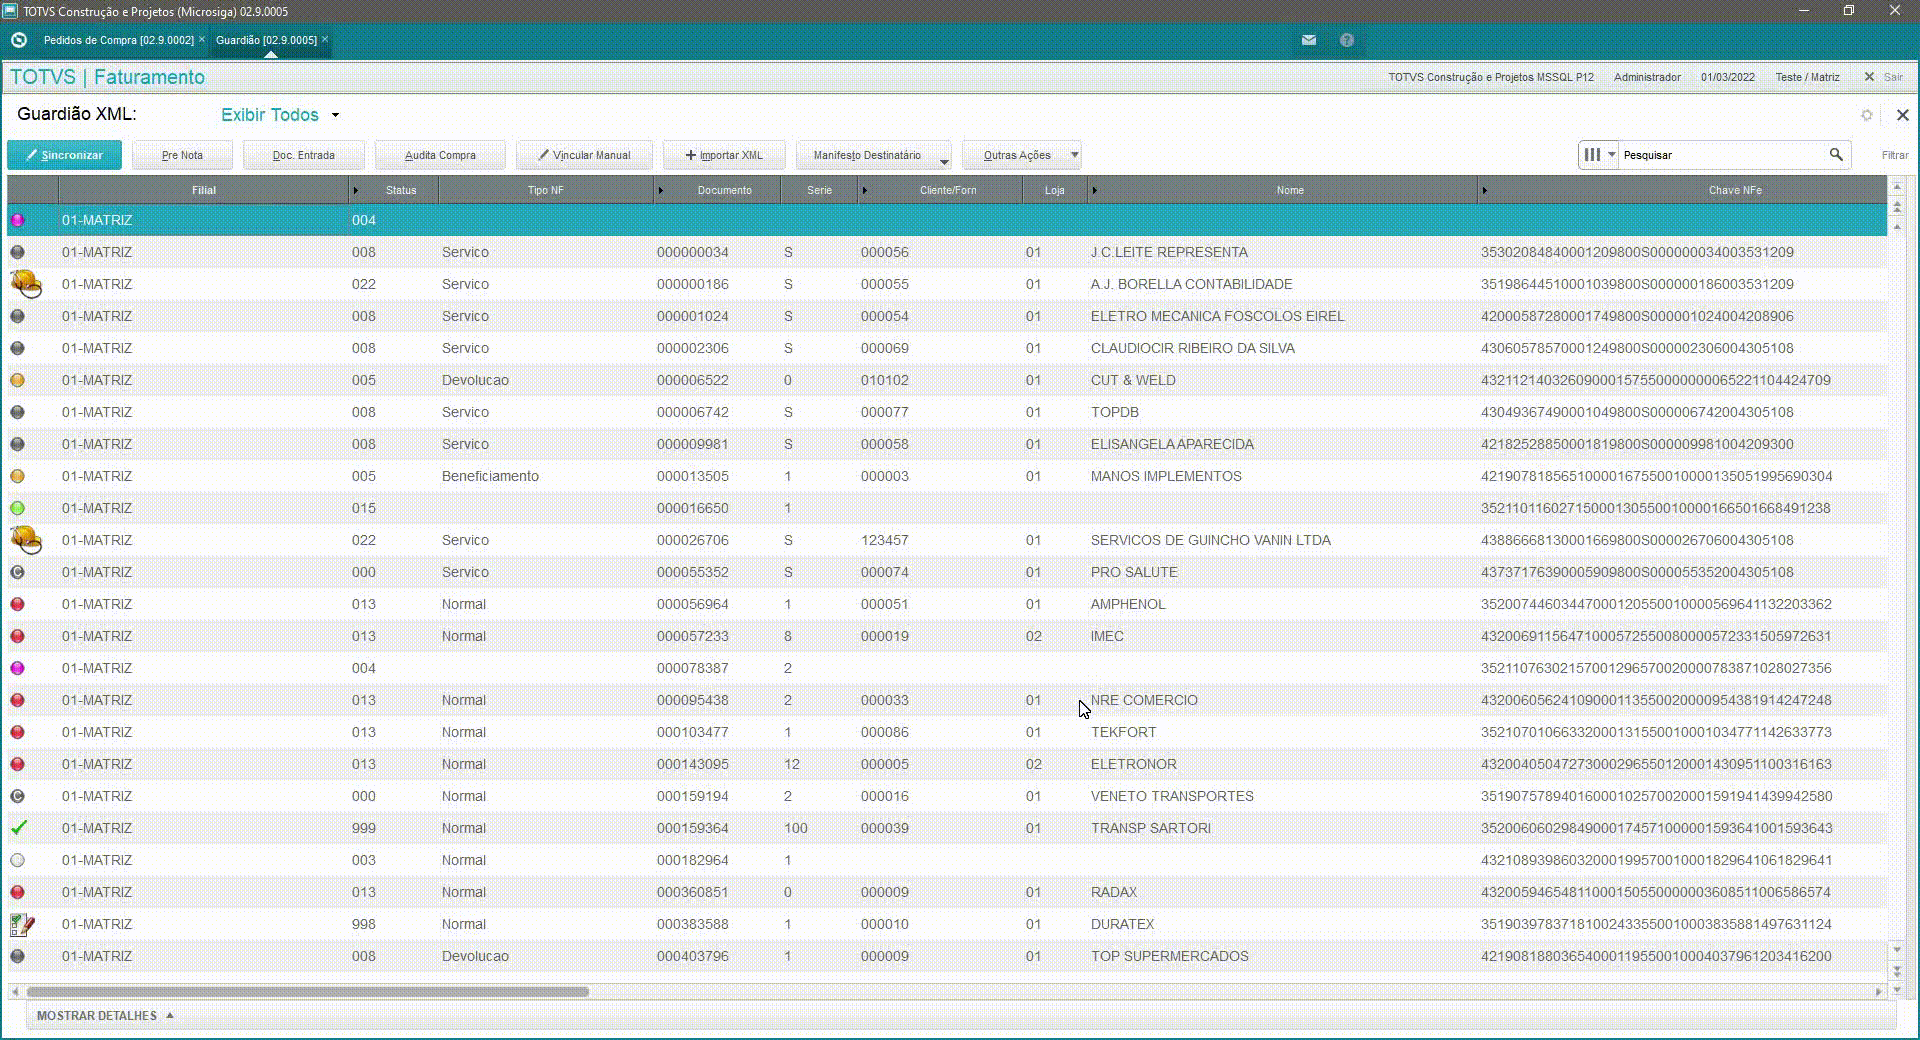Click TOTVS circular logo icon at top left
Screen dimensions: 1920x1040
pyautogui.click(x=19, y=40)
